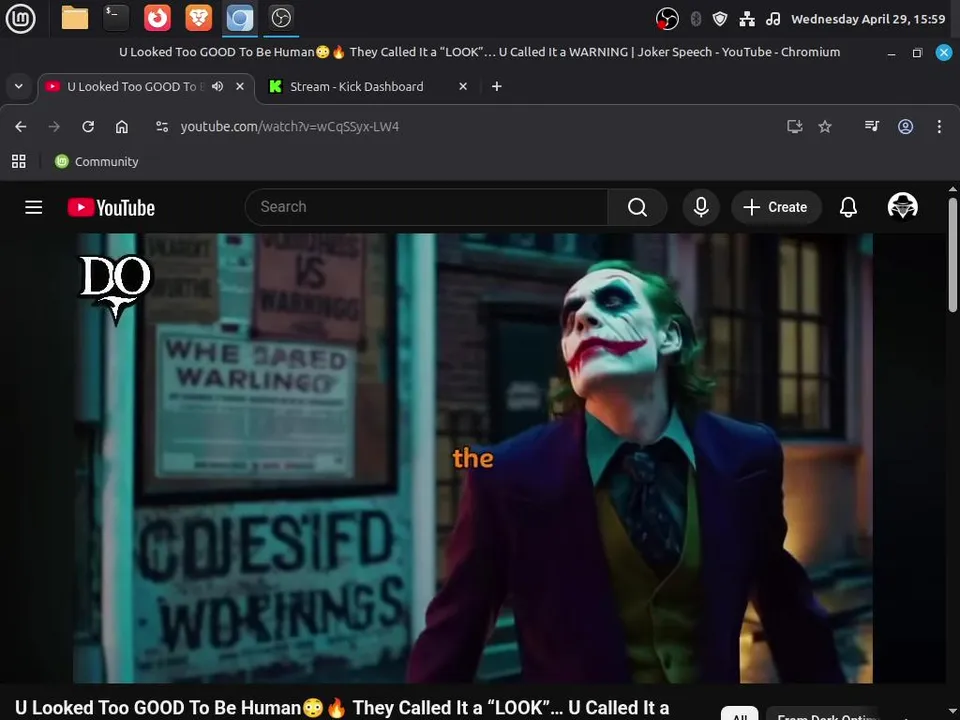Screen dimensions: 960x720
Task: Submit search with the magnifier button
Action: coord(637,207)
